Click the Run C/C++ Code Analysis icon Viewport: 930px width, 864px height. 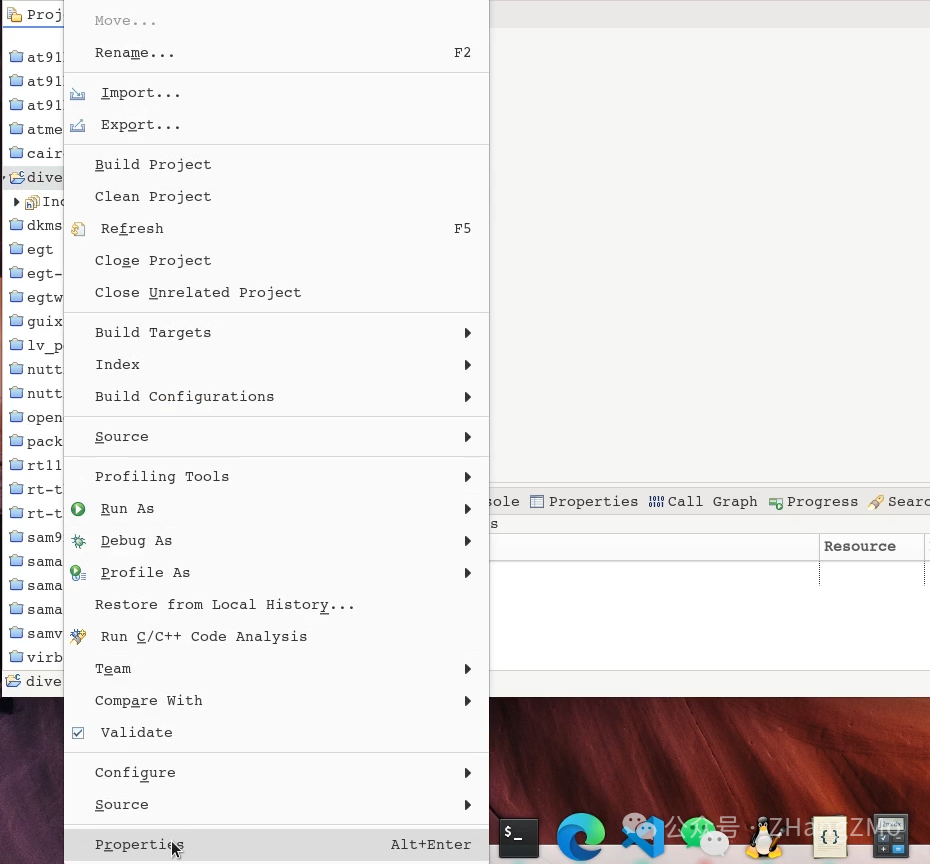(78, 637)
